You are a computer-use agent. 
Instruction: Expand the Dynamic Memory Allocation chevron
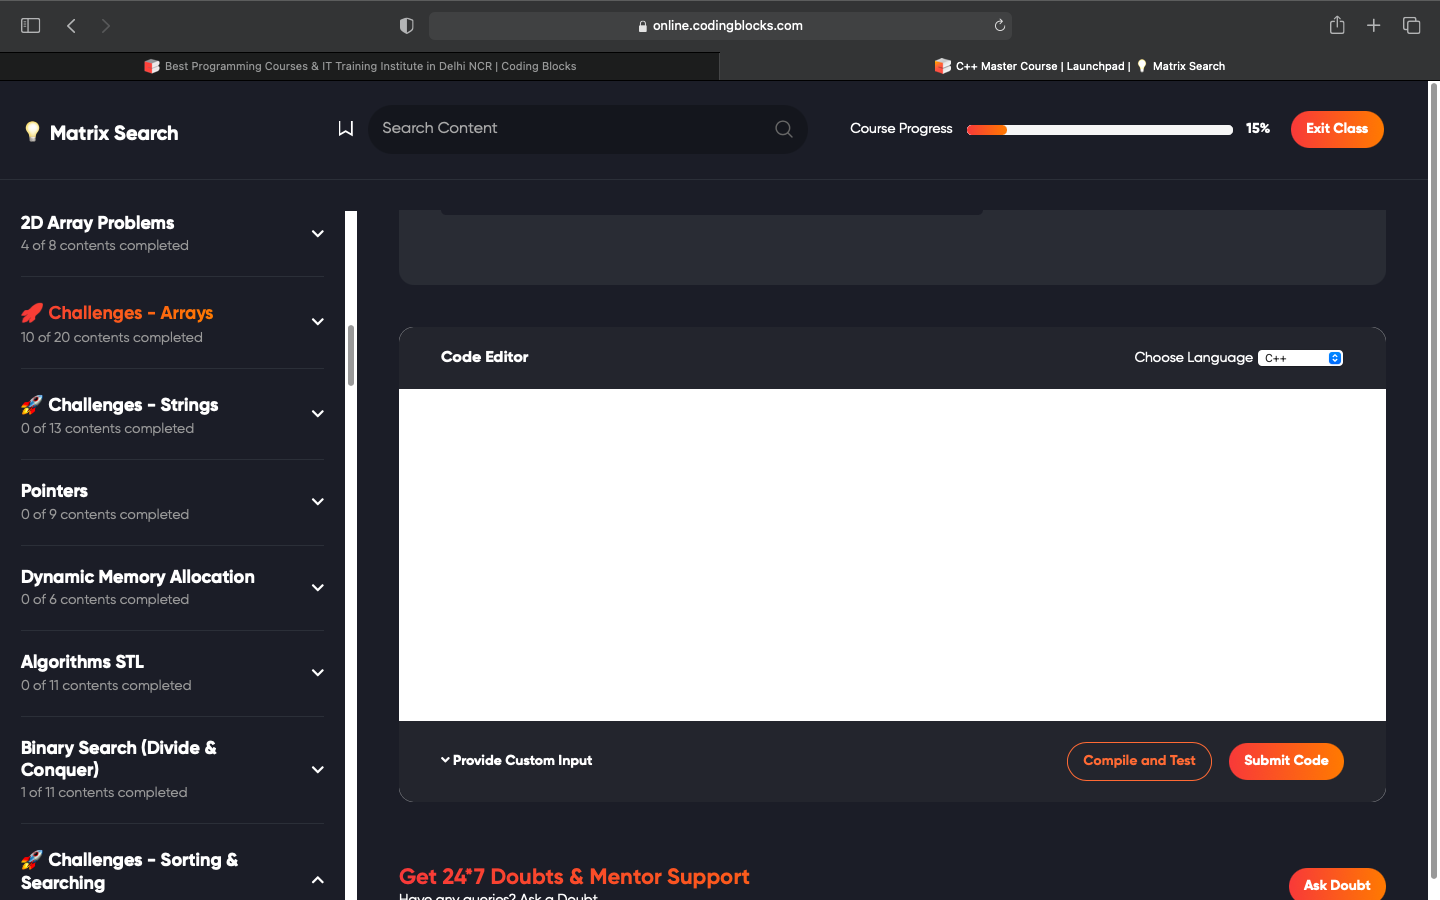click(318, 588)
